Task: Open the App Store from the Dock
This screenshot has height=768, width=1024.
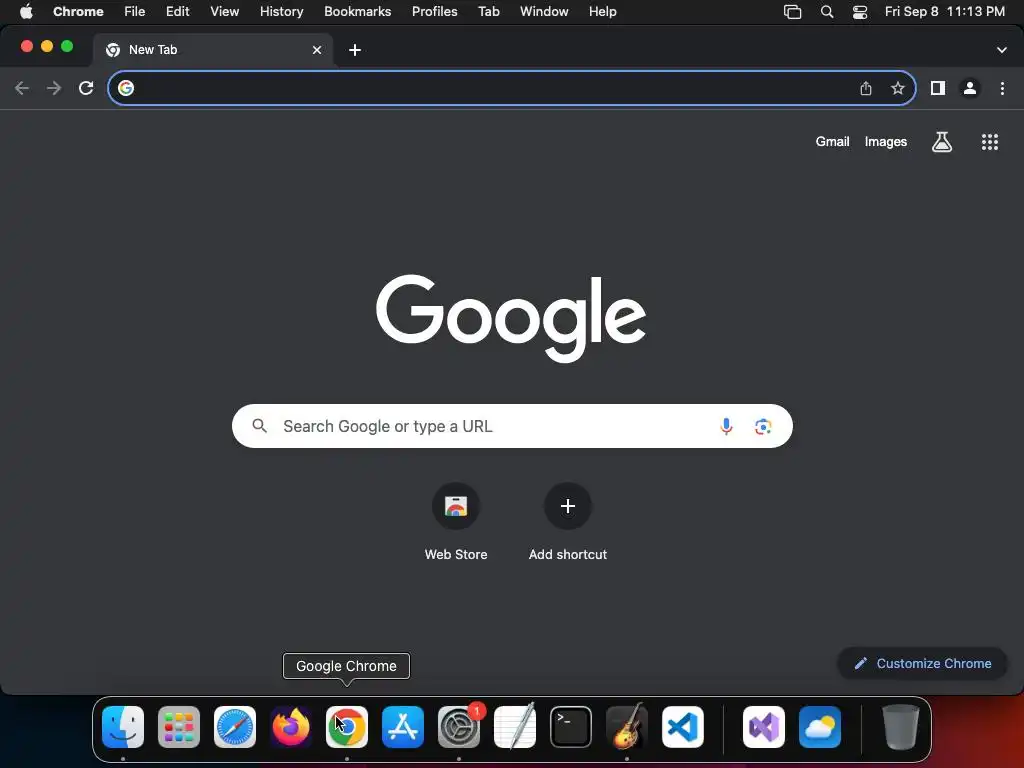Action: (403, 727)
